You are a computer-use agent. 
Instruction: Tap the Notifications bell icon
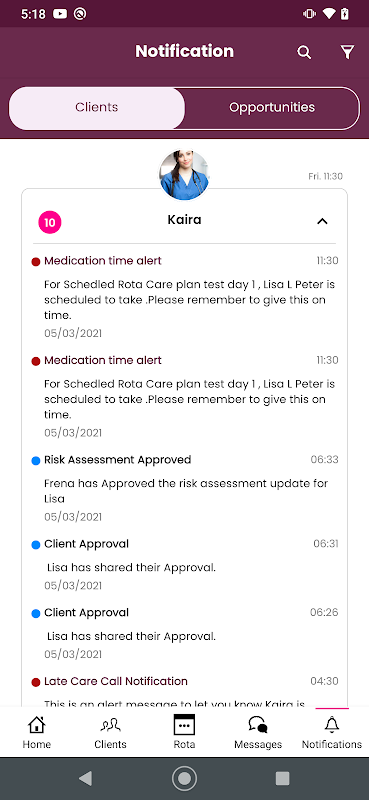pyautogui.click(x=332, y=724)
